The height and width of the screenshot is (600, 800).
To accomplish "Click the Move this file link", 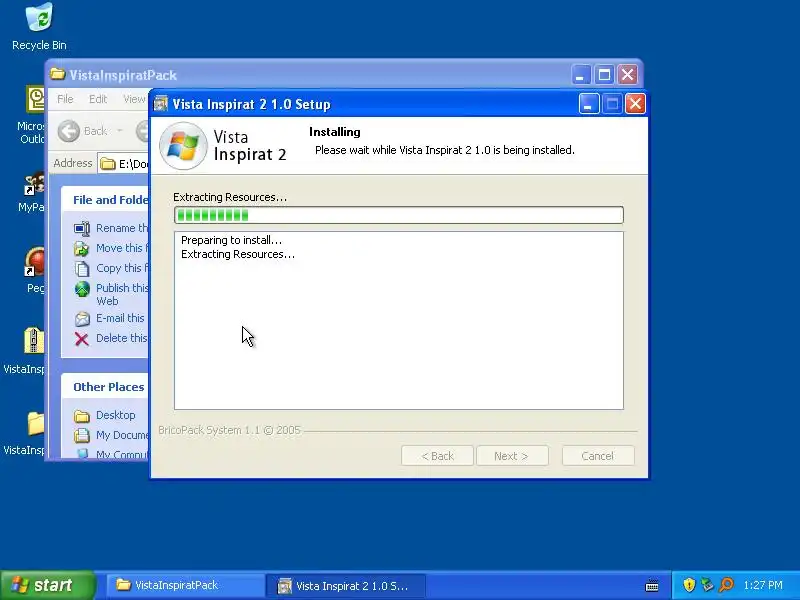I will tap(122, 248).
